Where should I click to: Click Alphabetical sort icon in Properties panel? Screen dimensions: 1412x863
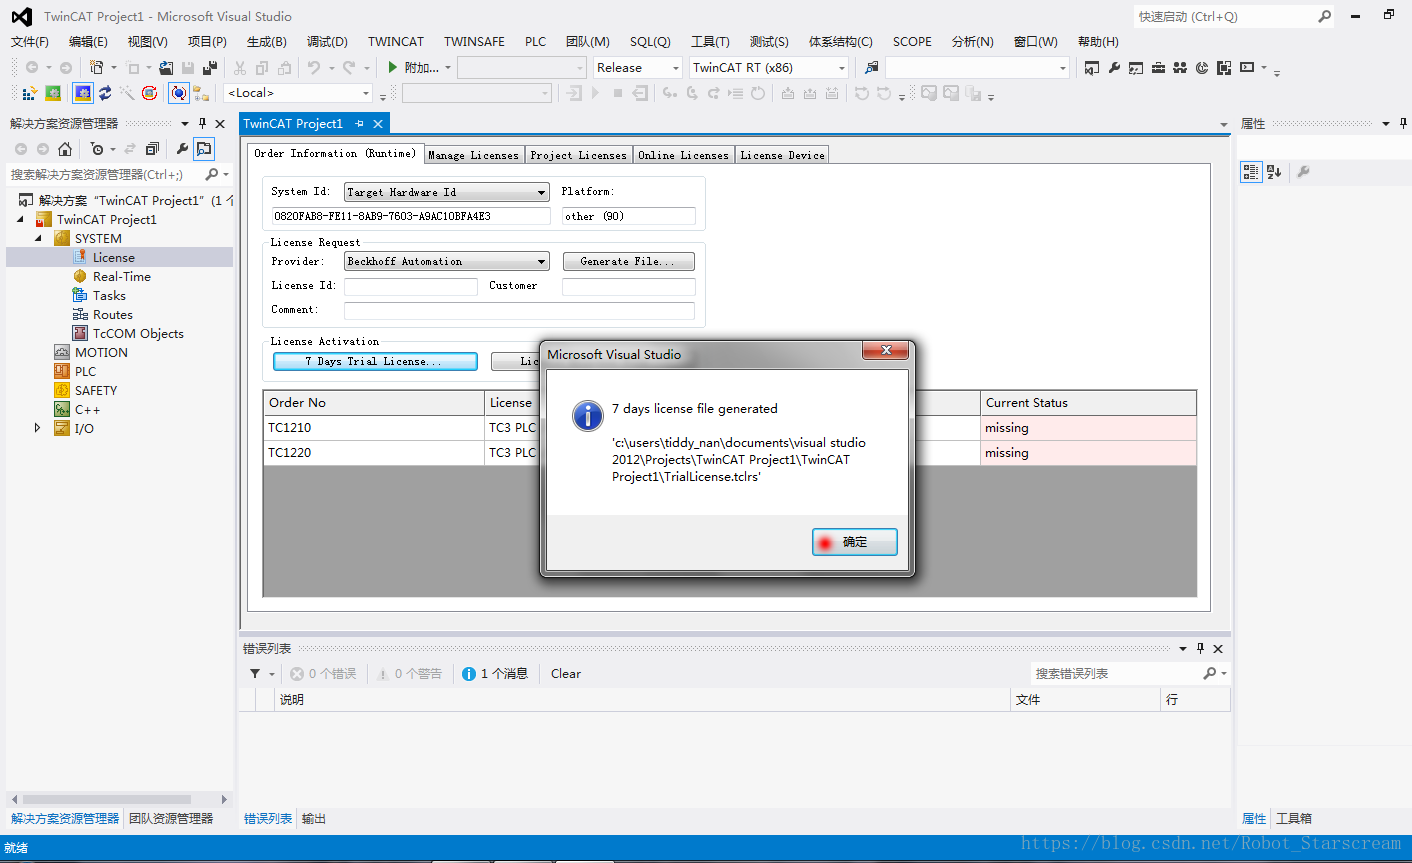click(x=1274, y=172)
